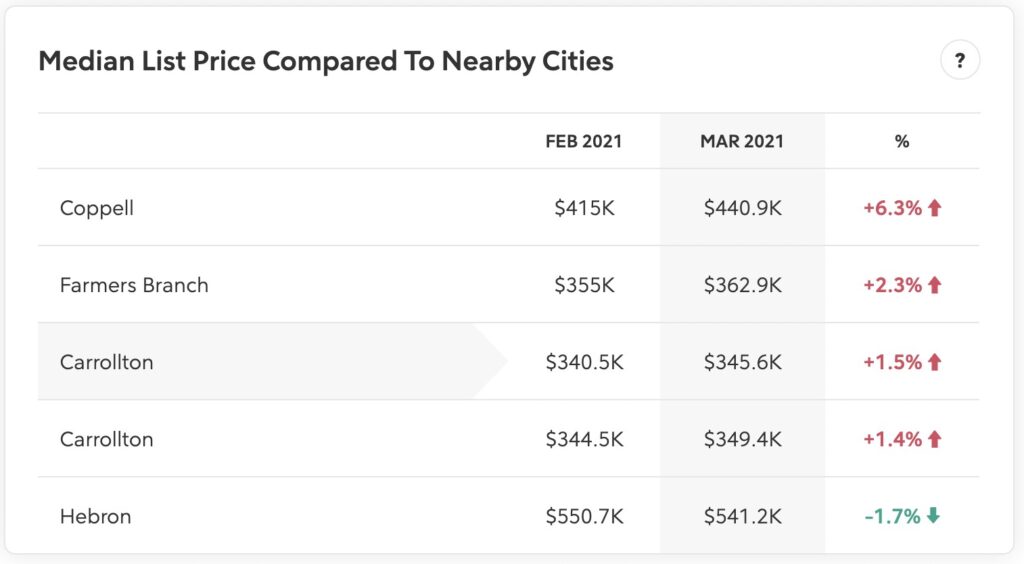The height and width of the screenshot is (564, 1024).
Task: Click the +6.3% change value
Action: [x=893, y=208]
